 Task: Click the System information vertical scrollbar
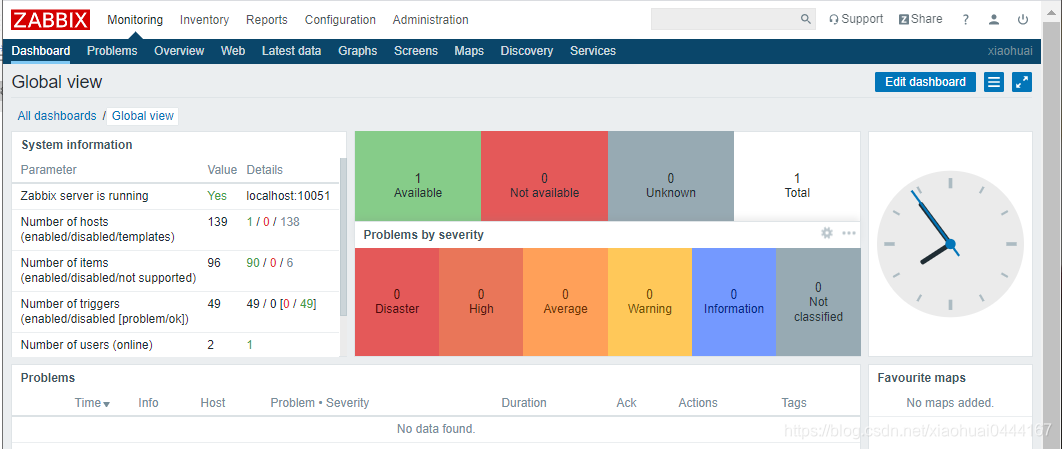click(343, 237)
